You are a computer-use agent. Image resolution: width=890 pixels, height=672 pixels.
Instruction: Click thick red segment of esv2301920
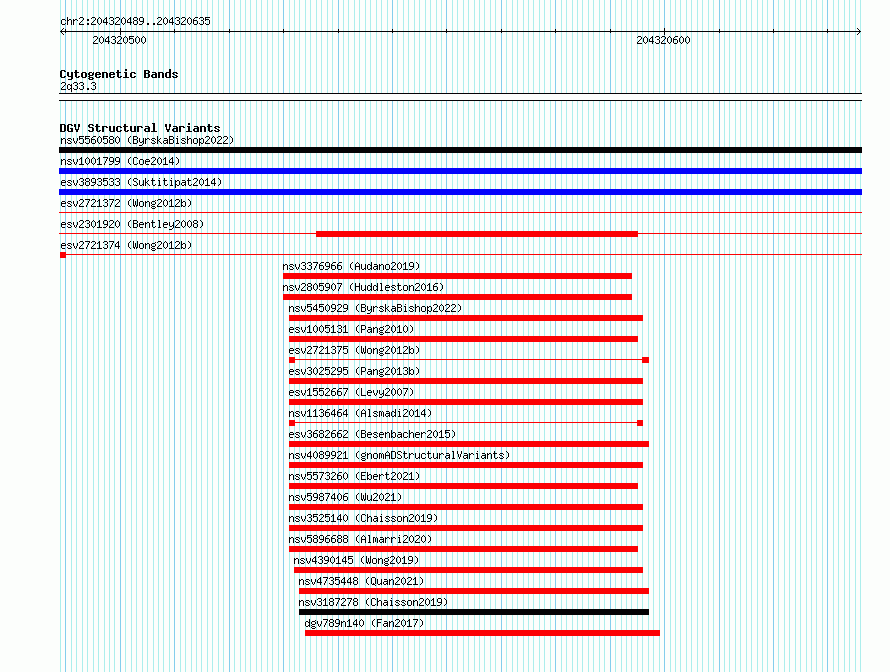point(477,234)
